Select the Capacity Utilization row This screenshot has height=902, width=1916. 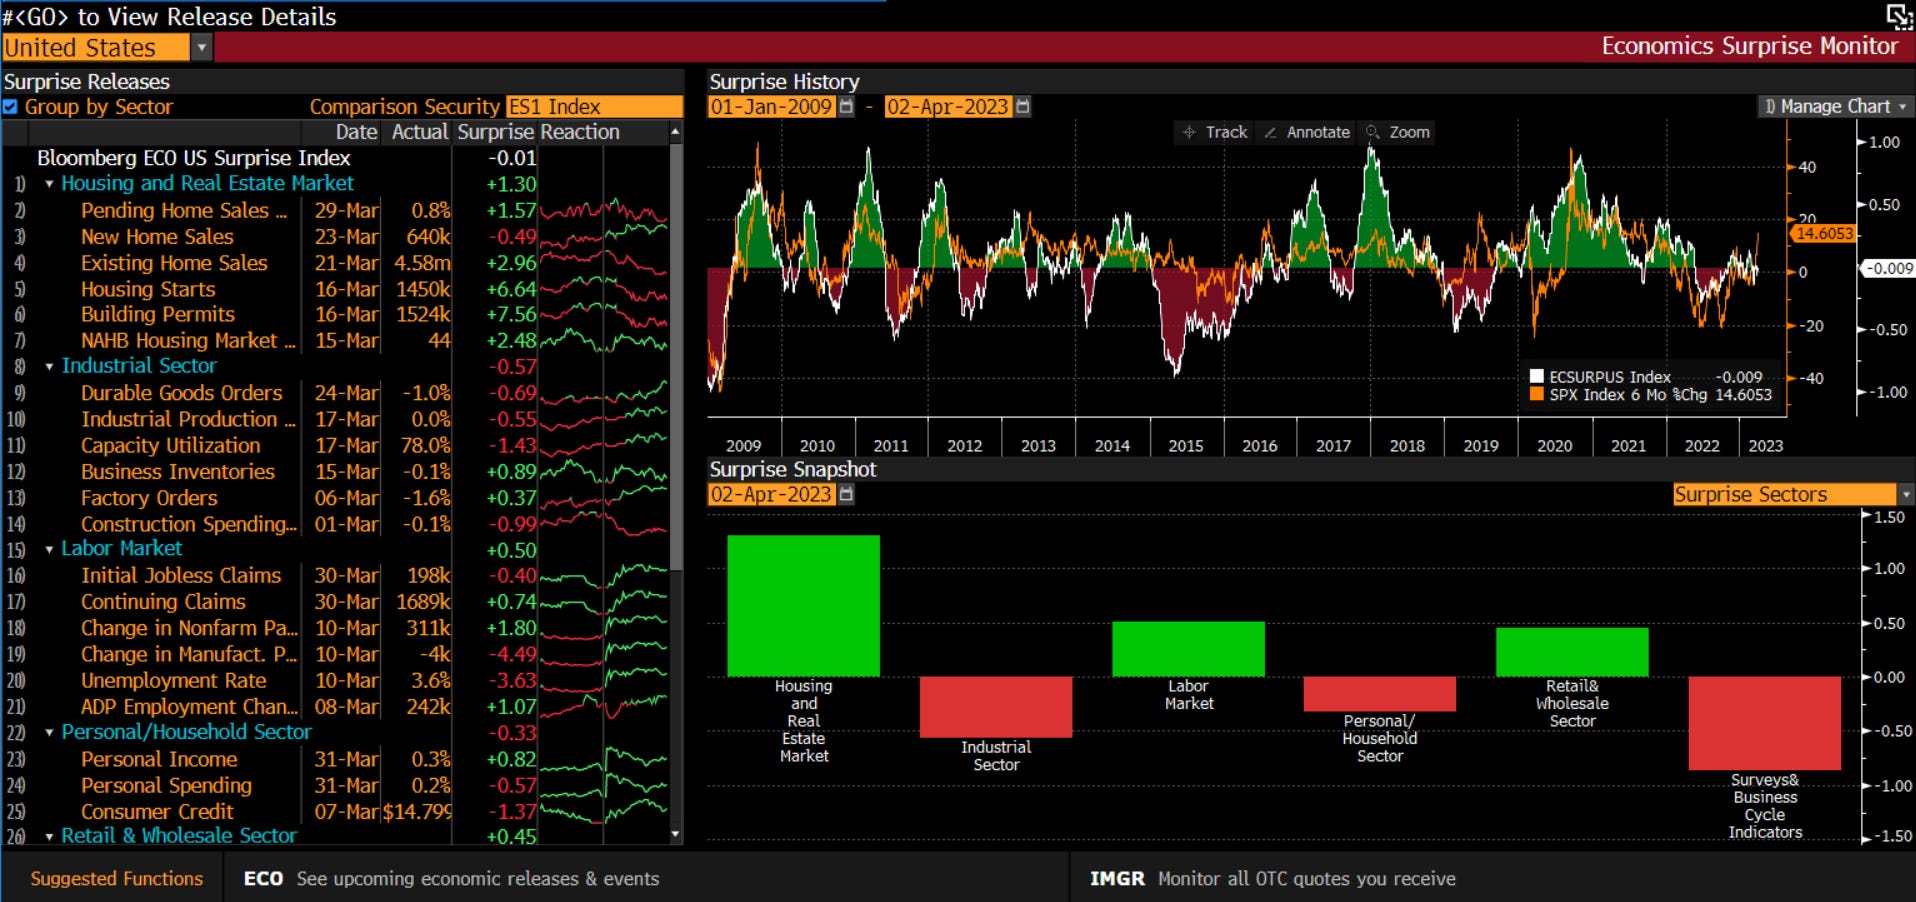pos(335,446)
